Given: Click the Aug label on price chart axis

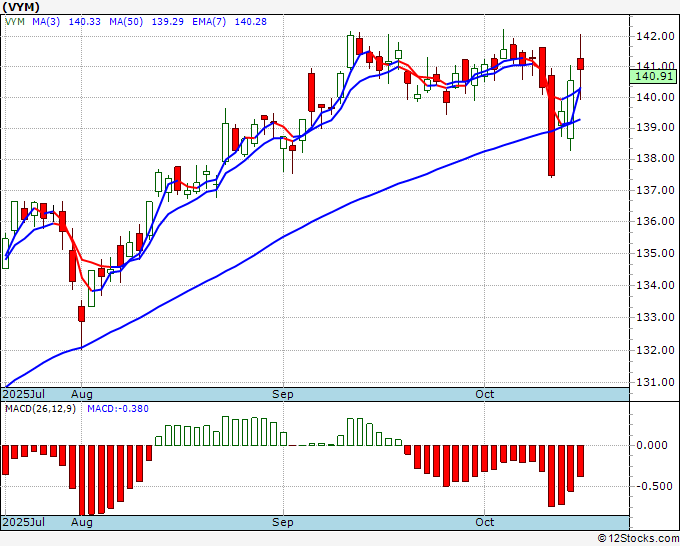Looking at the screenshot, I should coord(82,394).
